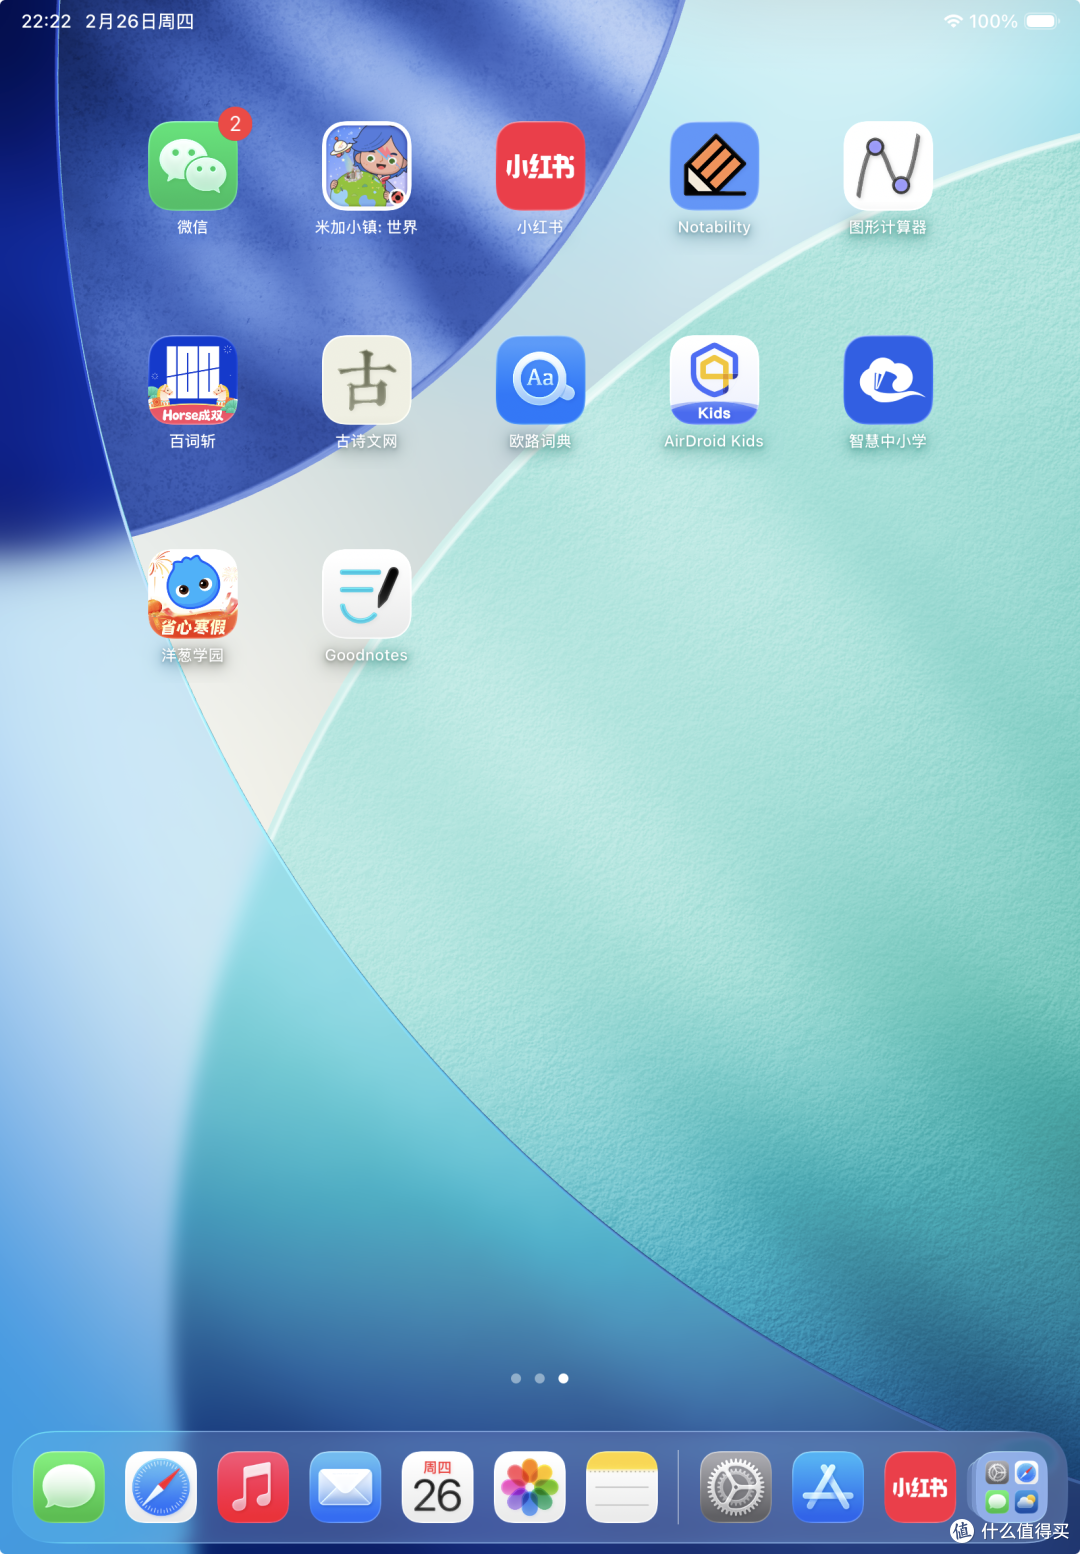The width and height of the screenshot is (1080, 1554).
Task: Open Mail from the dock
Action: (345, 1487)
